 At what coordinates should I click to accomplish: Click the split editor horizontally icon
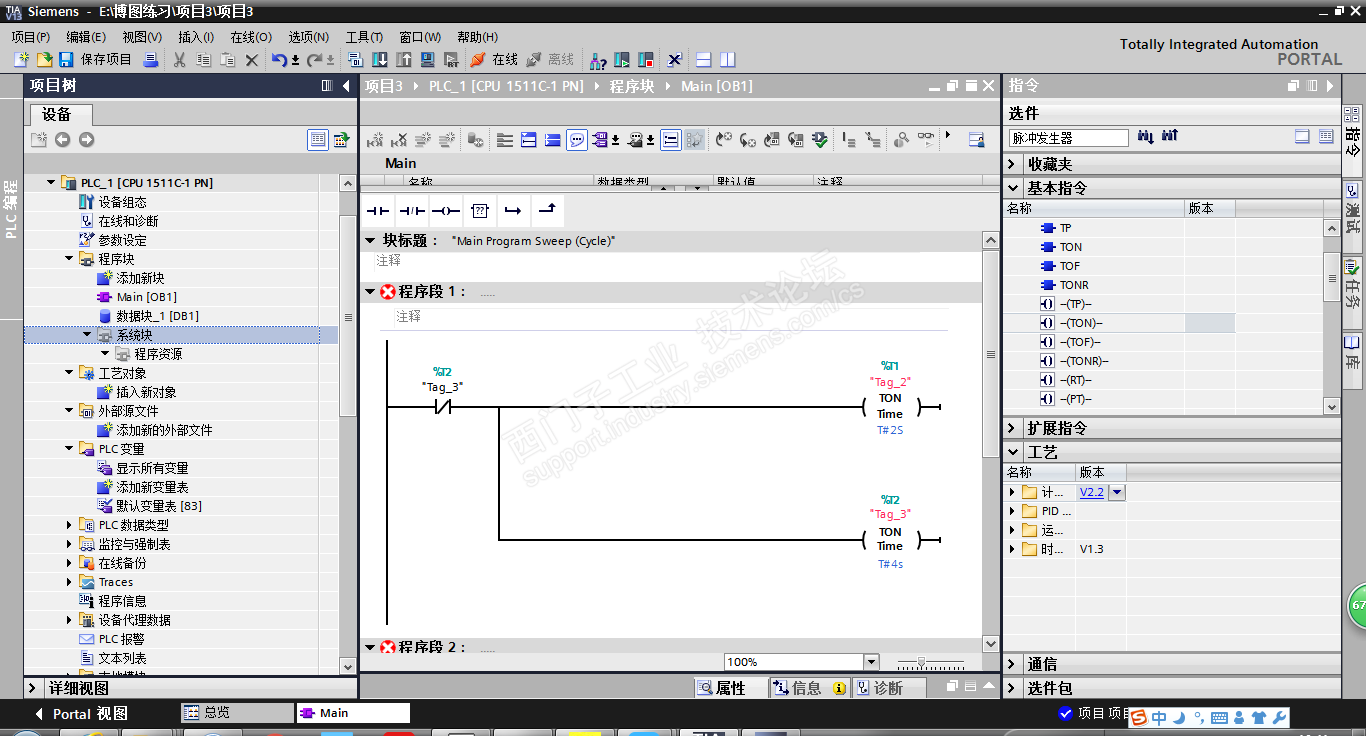click(x=704, y=60)
